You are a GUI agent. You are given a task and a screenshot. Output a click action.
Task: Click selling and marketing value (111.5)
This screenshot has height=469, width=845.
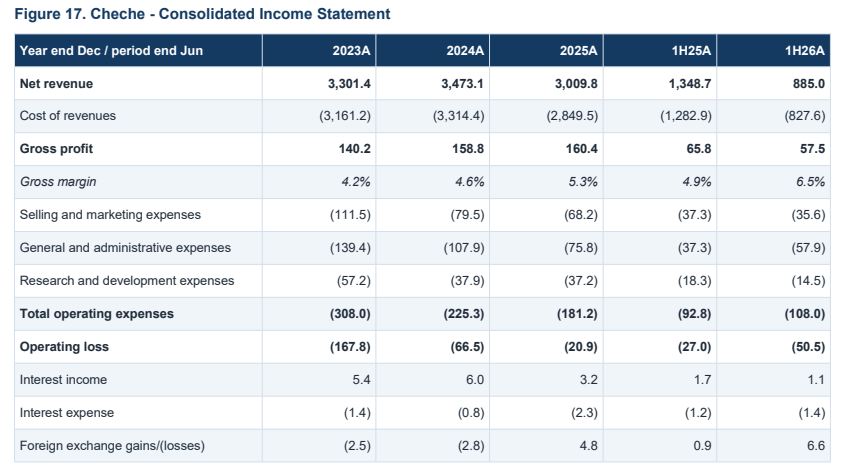click(350, 215)
